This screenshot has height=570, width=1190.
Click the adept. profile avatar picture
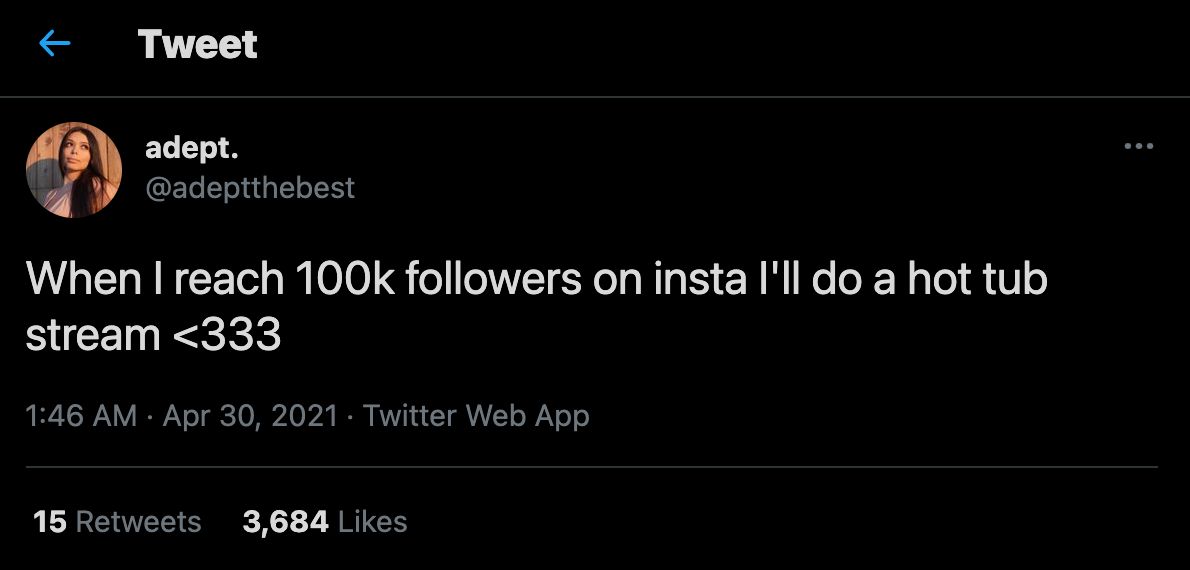point(74,170)
